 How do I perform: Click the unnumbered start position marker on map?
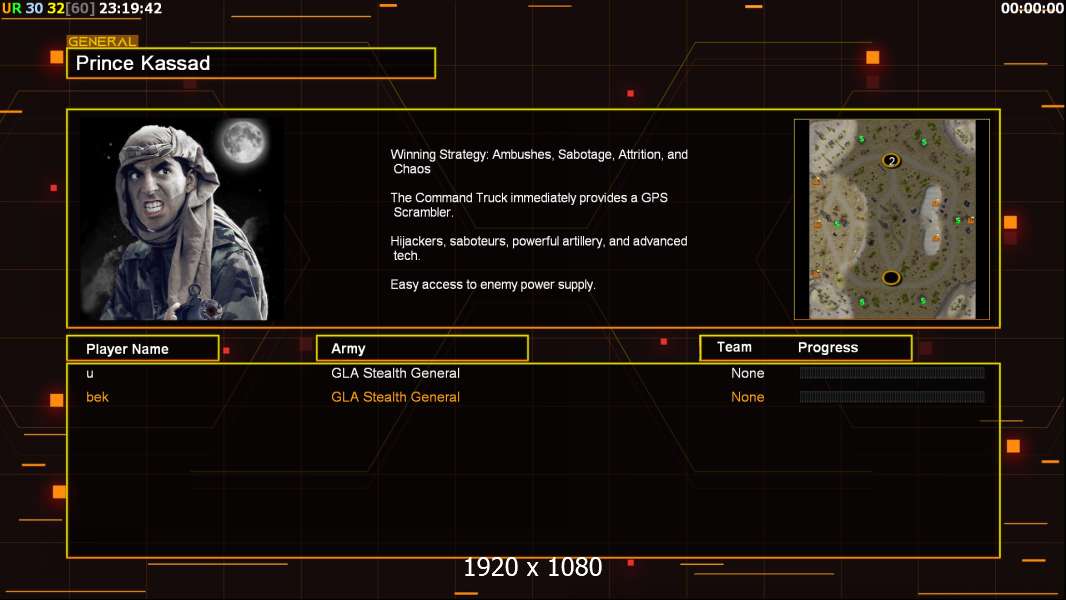891,277
